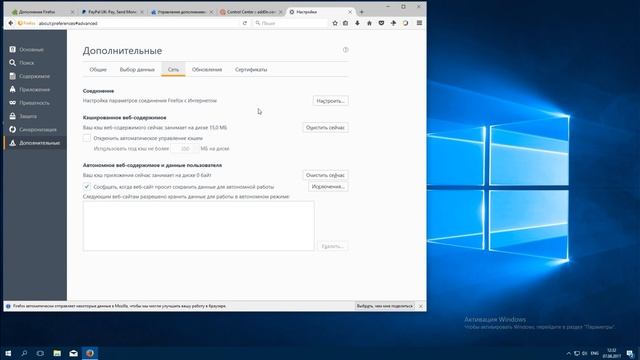The image size is (640, 360).
Task: Click the Поиск search box in the toolbar
Action: pyautogui.click(x=291, y=23)
